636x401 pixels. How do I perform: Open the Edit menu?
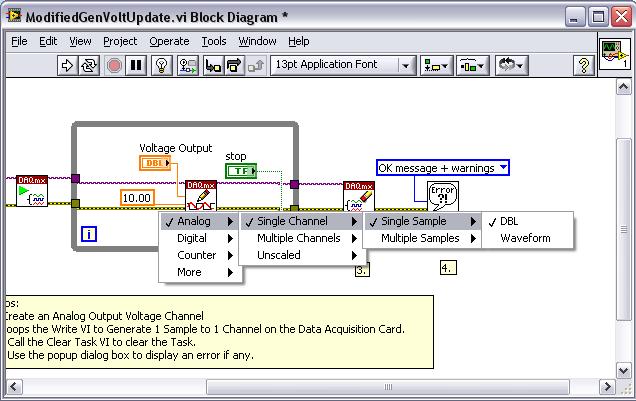(48, 41)
